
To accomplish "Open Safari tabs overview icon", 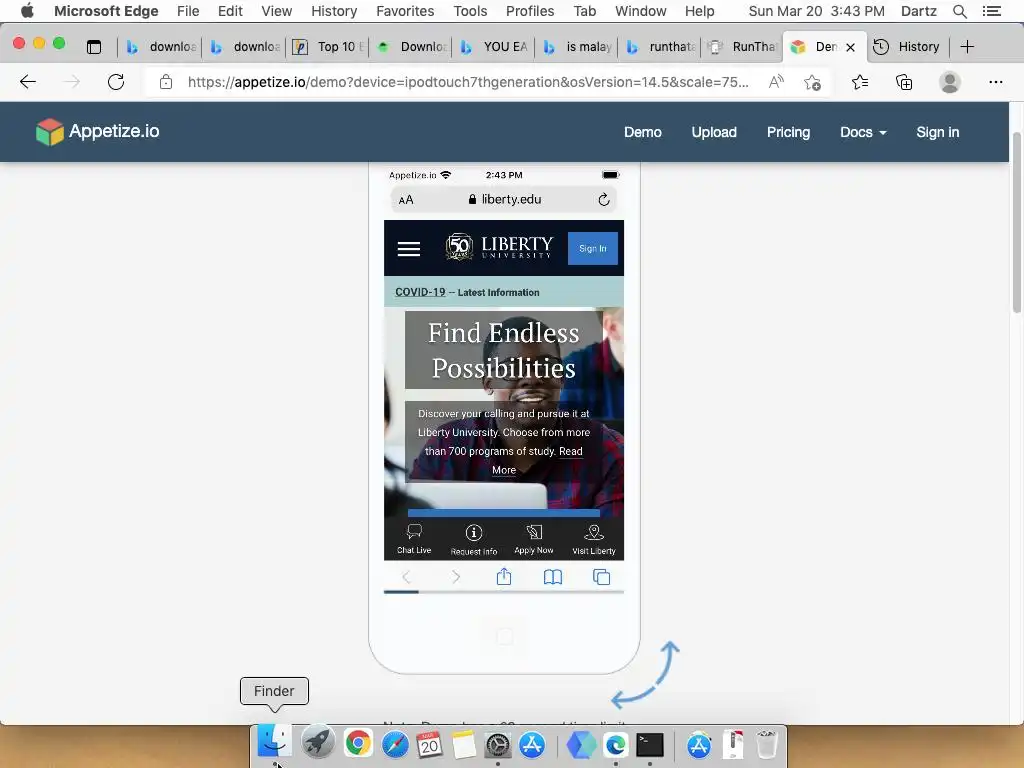I will point(601,577).
